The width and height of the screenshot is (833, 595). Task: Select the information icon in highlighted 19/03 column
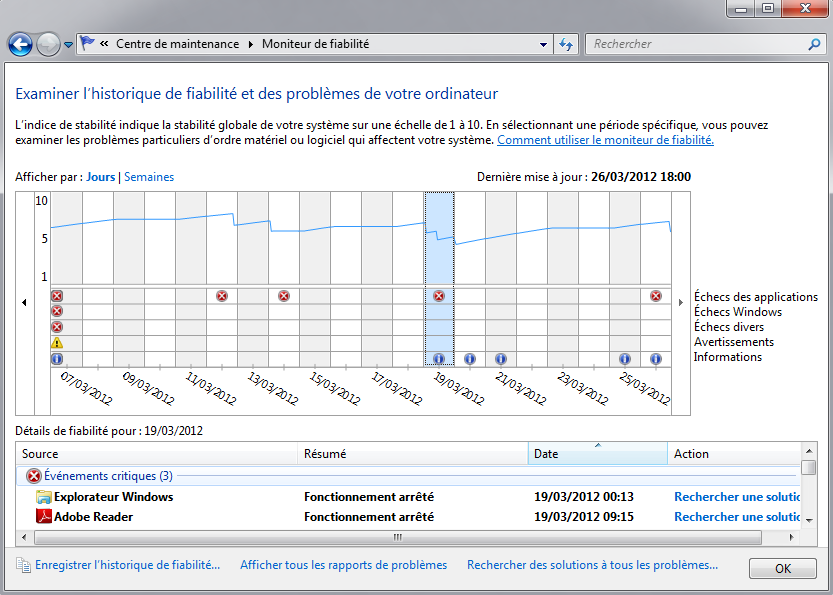point(438,358)
